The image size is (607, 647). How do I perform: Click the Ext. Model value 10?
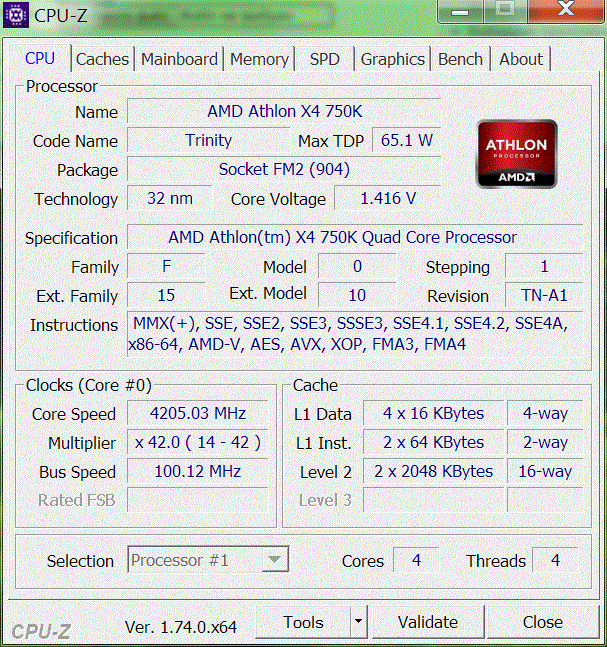coord(357,295)
